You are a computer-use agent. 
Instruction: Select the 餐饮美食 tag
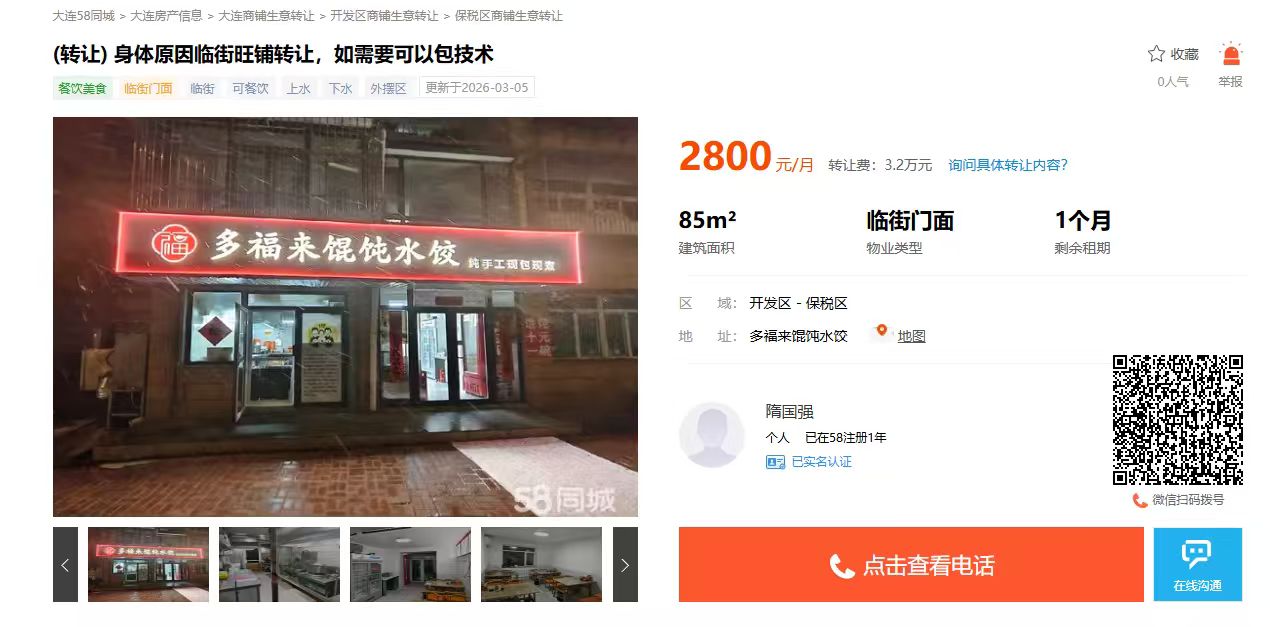[x=82, y=88]
